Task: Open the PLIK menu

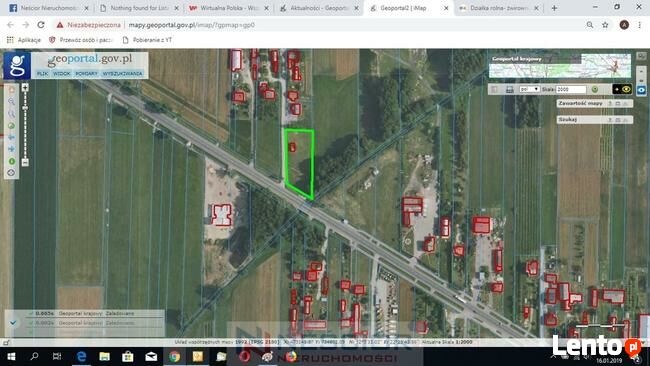Action: tap(42, 73)
